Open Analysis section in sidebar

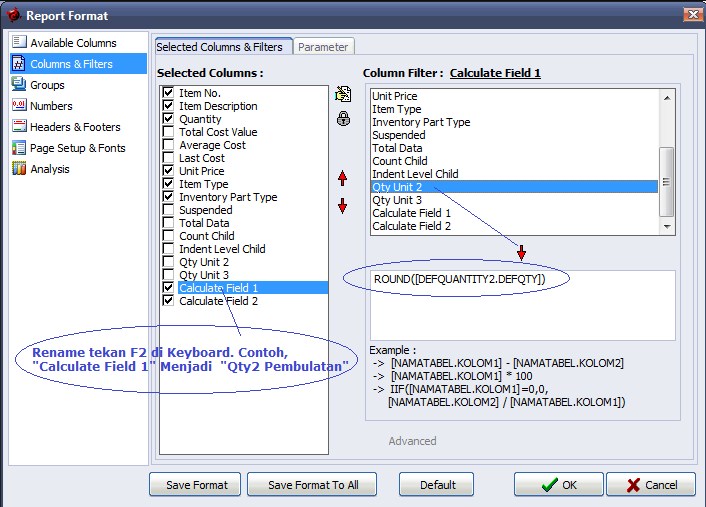click(x=50, y=169)
